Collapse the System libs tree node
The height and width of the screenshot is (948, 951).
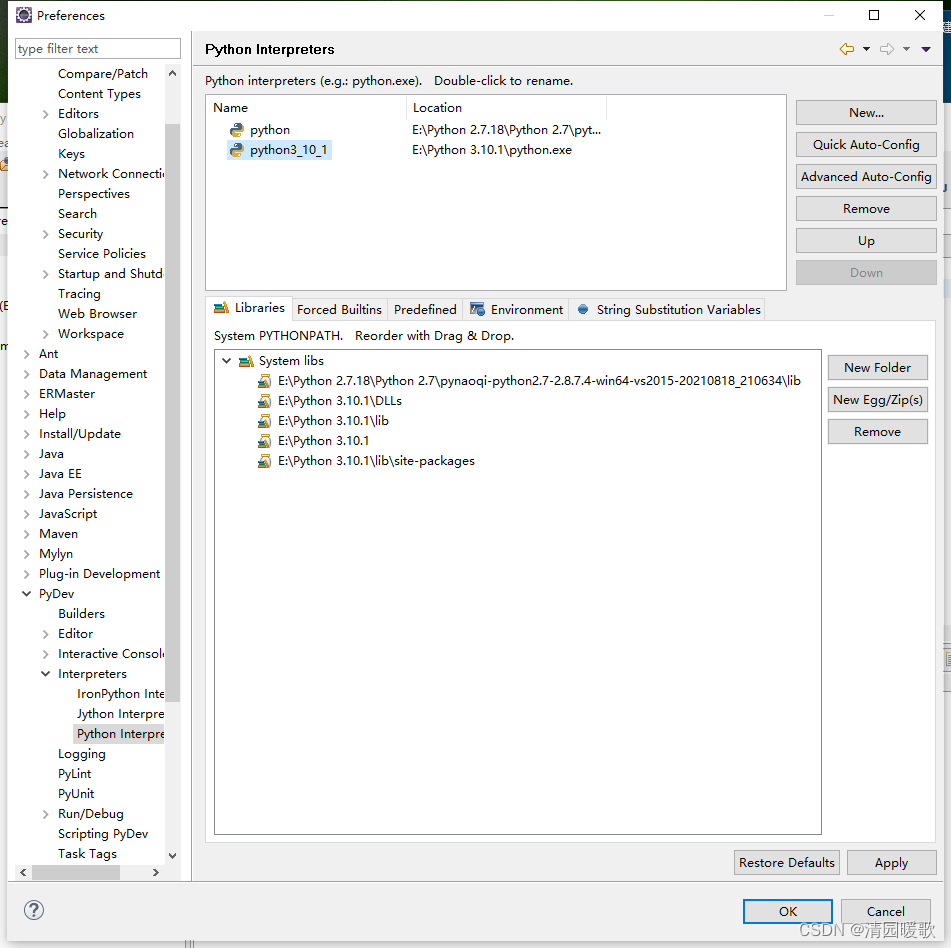pyautogui.click(x=227, y=361)
